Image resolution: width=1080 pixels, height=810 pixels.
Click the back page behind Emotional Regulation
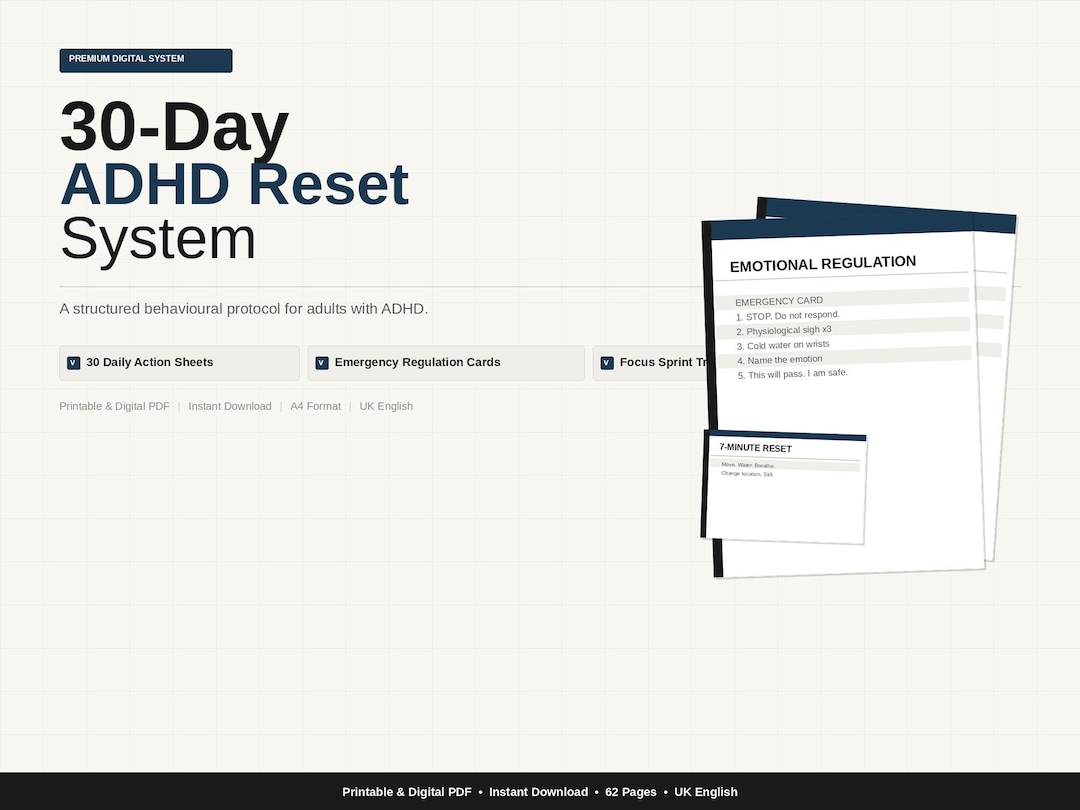pyautogui.click(x=997, y=386)
